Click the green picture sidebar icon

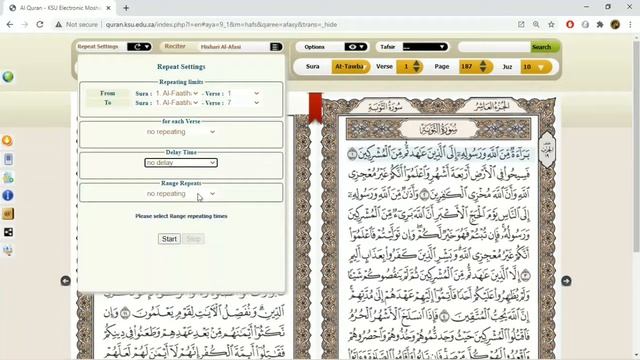pos(8,178)
